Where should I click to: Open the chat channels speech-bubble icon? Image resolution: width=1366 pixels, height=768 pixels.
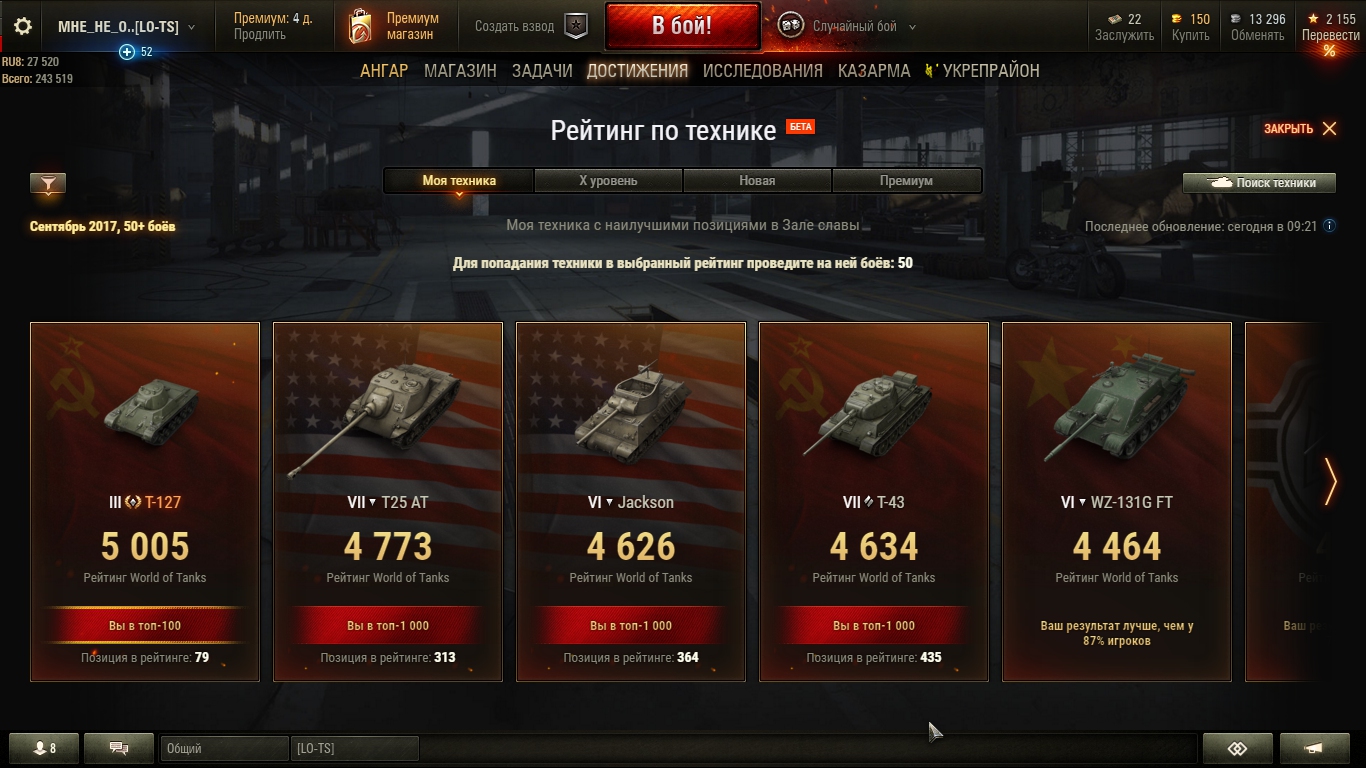pos(118,748)
